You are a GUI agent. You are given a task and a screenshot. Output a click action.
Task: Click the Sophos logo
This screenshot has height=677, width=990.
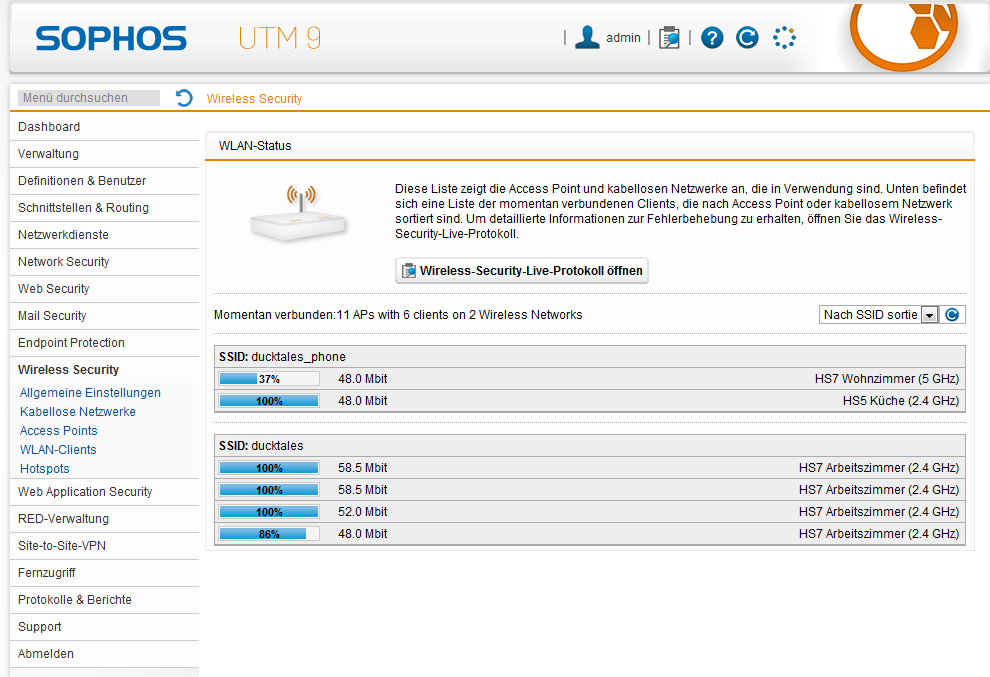[111, 39]
